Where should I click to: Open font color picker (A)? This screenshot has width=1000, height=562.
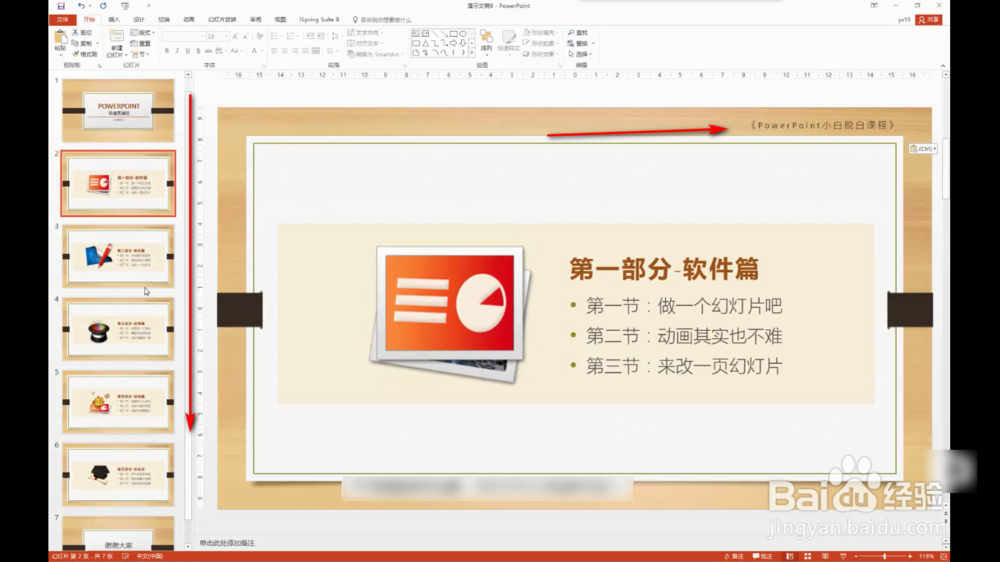coord(254,51)
